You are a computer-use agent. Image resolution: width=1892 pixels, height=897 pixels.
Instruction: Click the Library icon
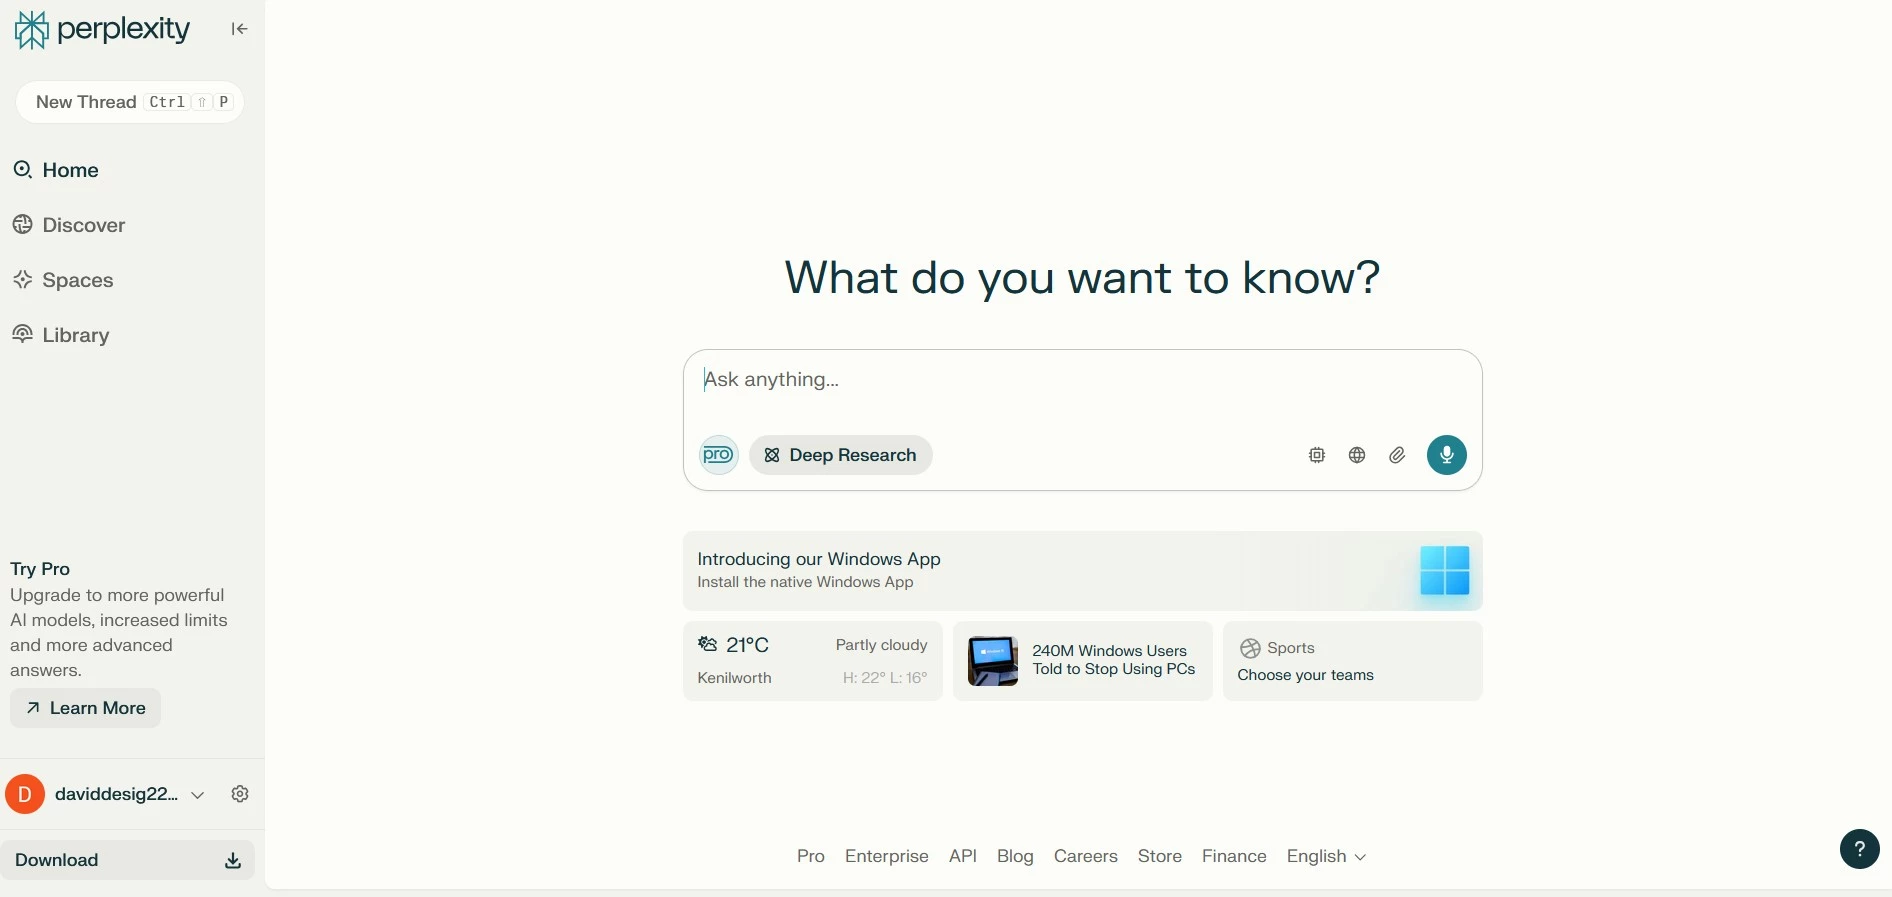click(22, 334)
